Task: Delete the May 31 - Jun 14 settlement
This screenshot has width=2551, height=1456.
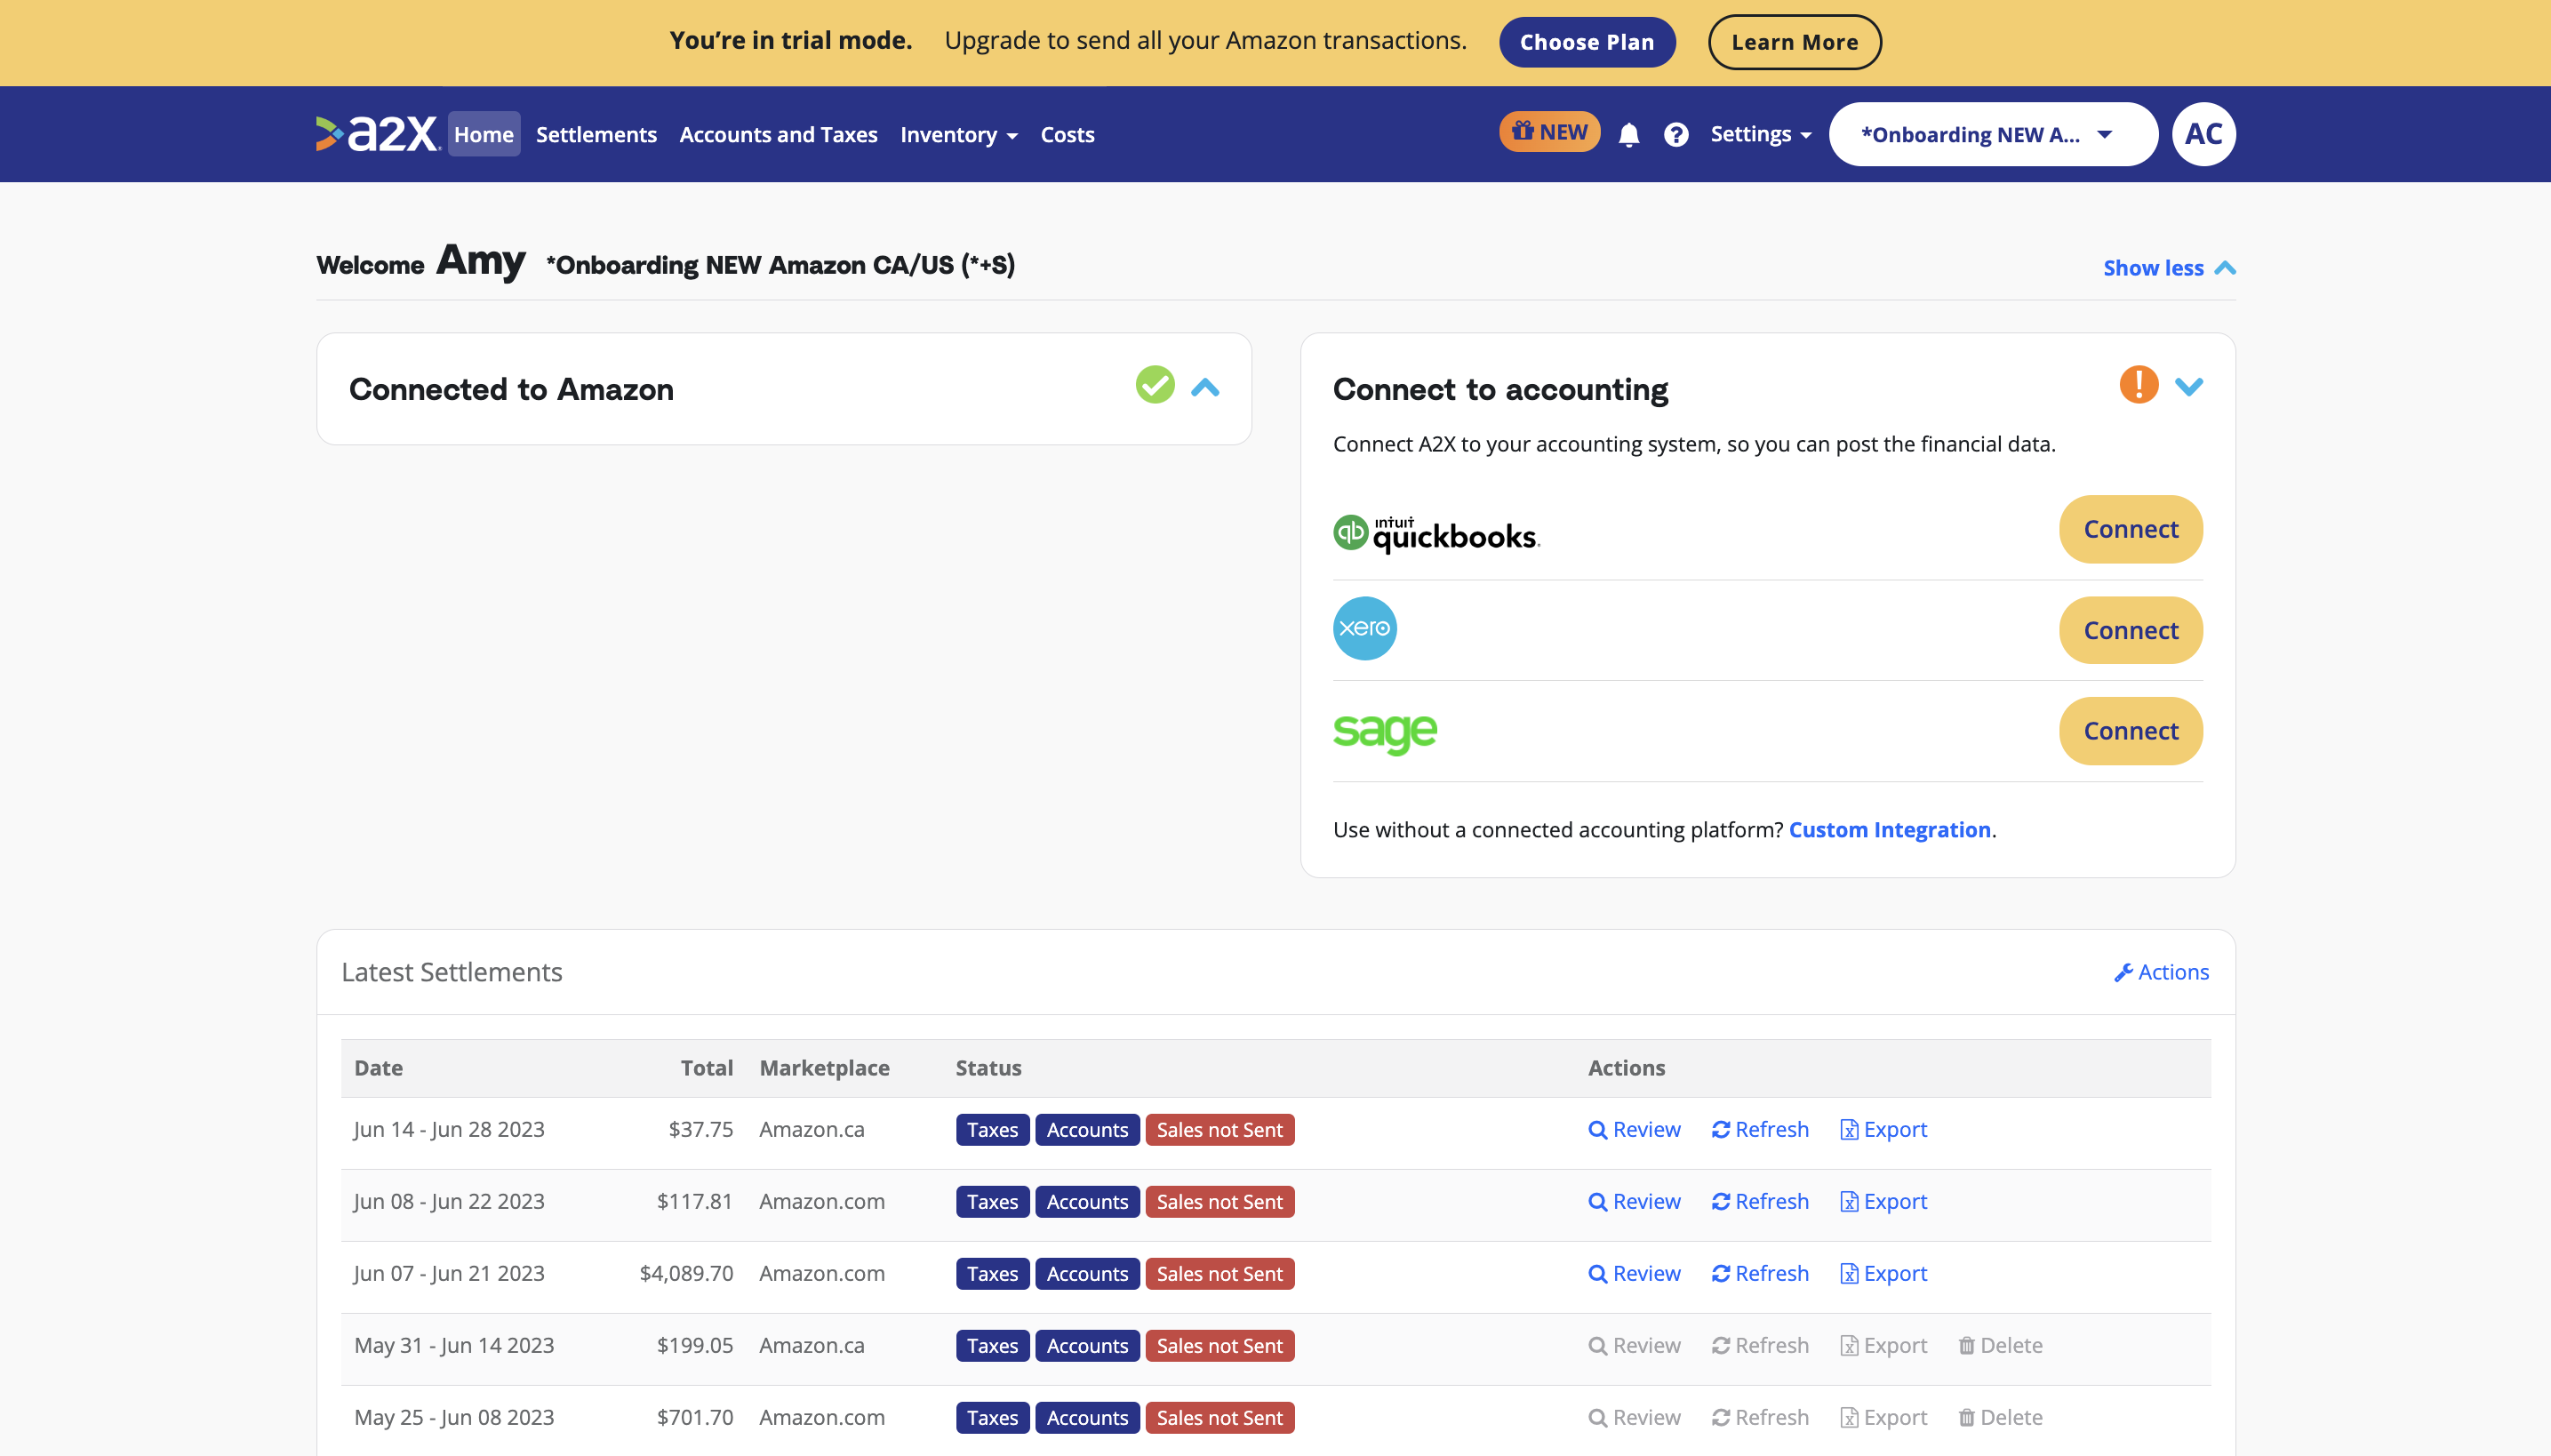Action: 2000,1345
